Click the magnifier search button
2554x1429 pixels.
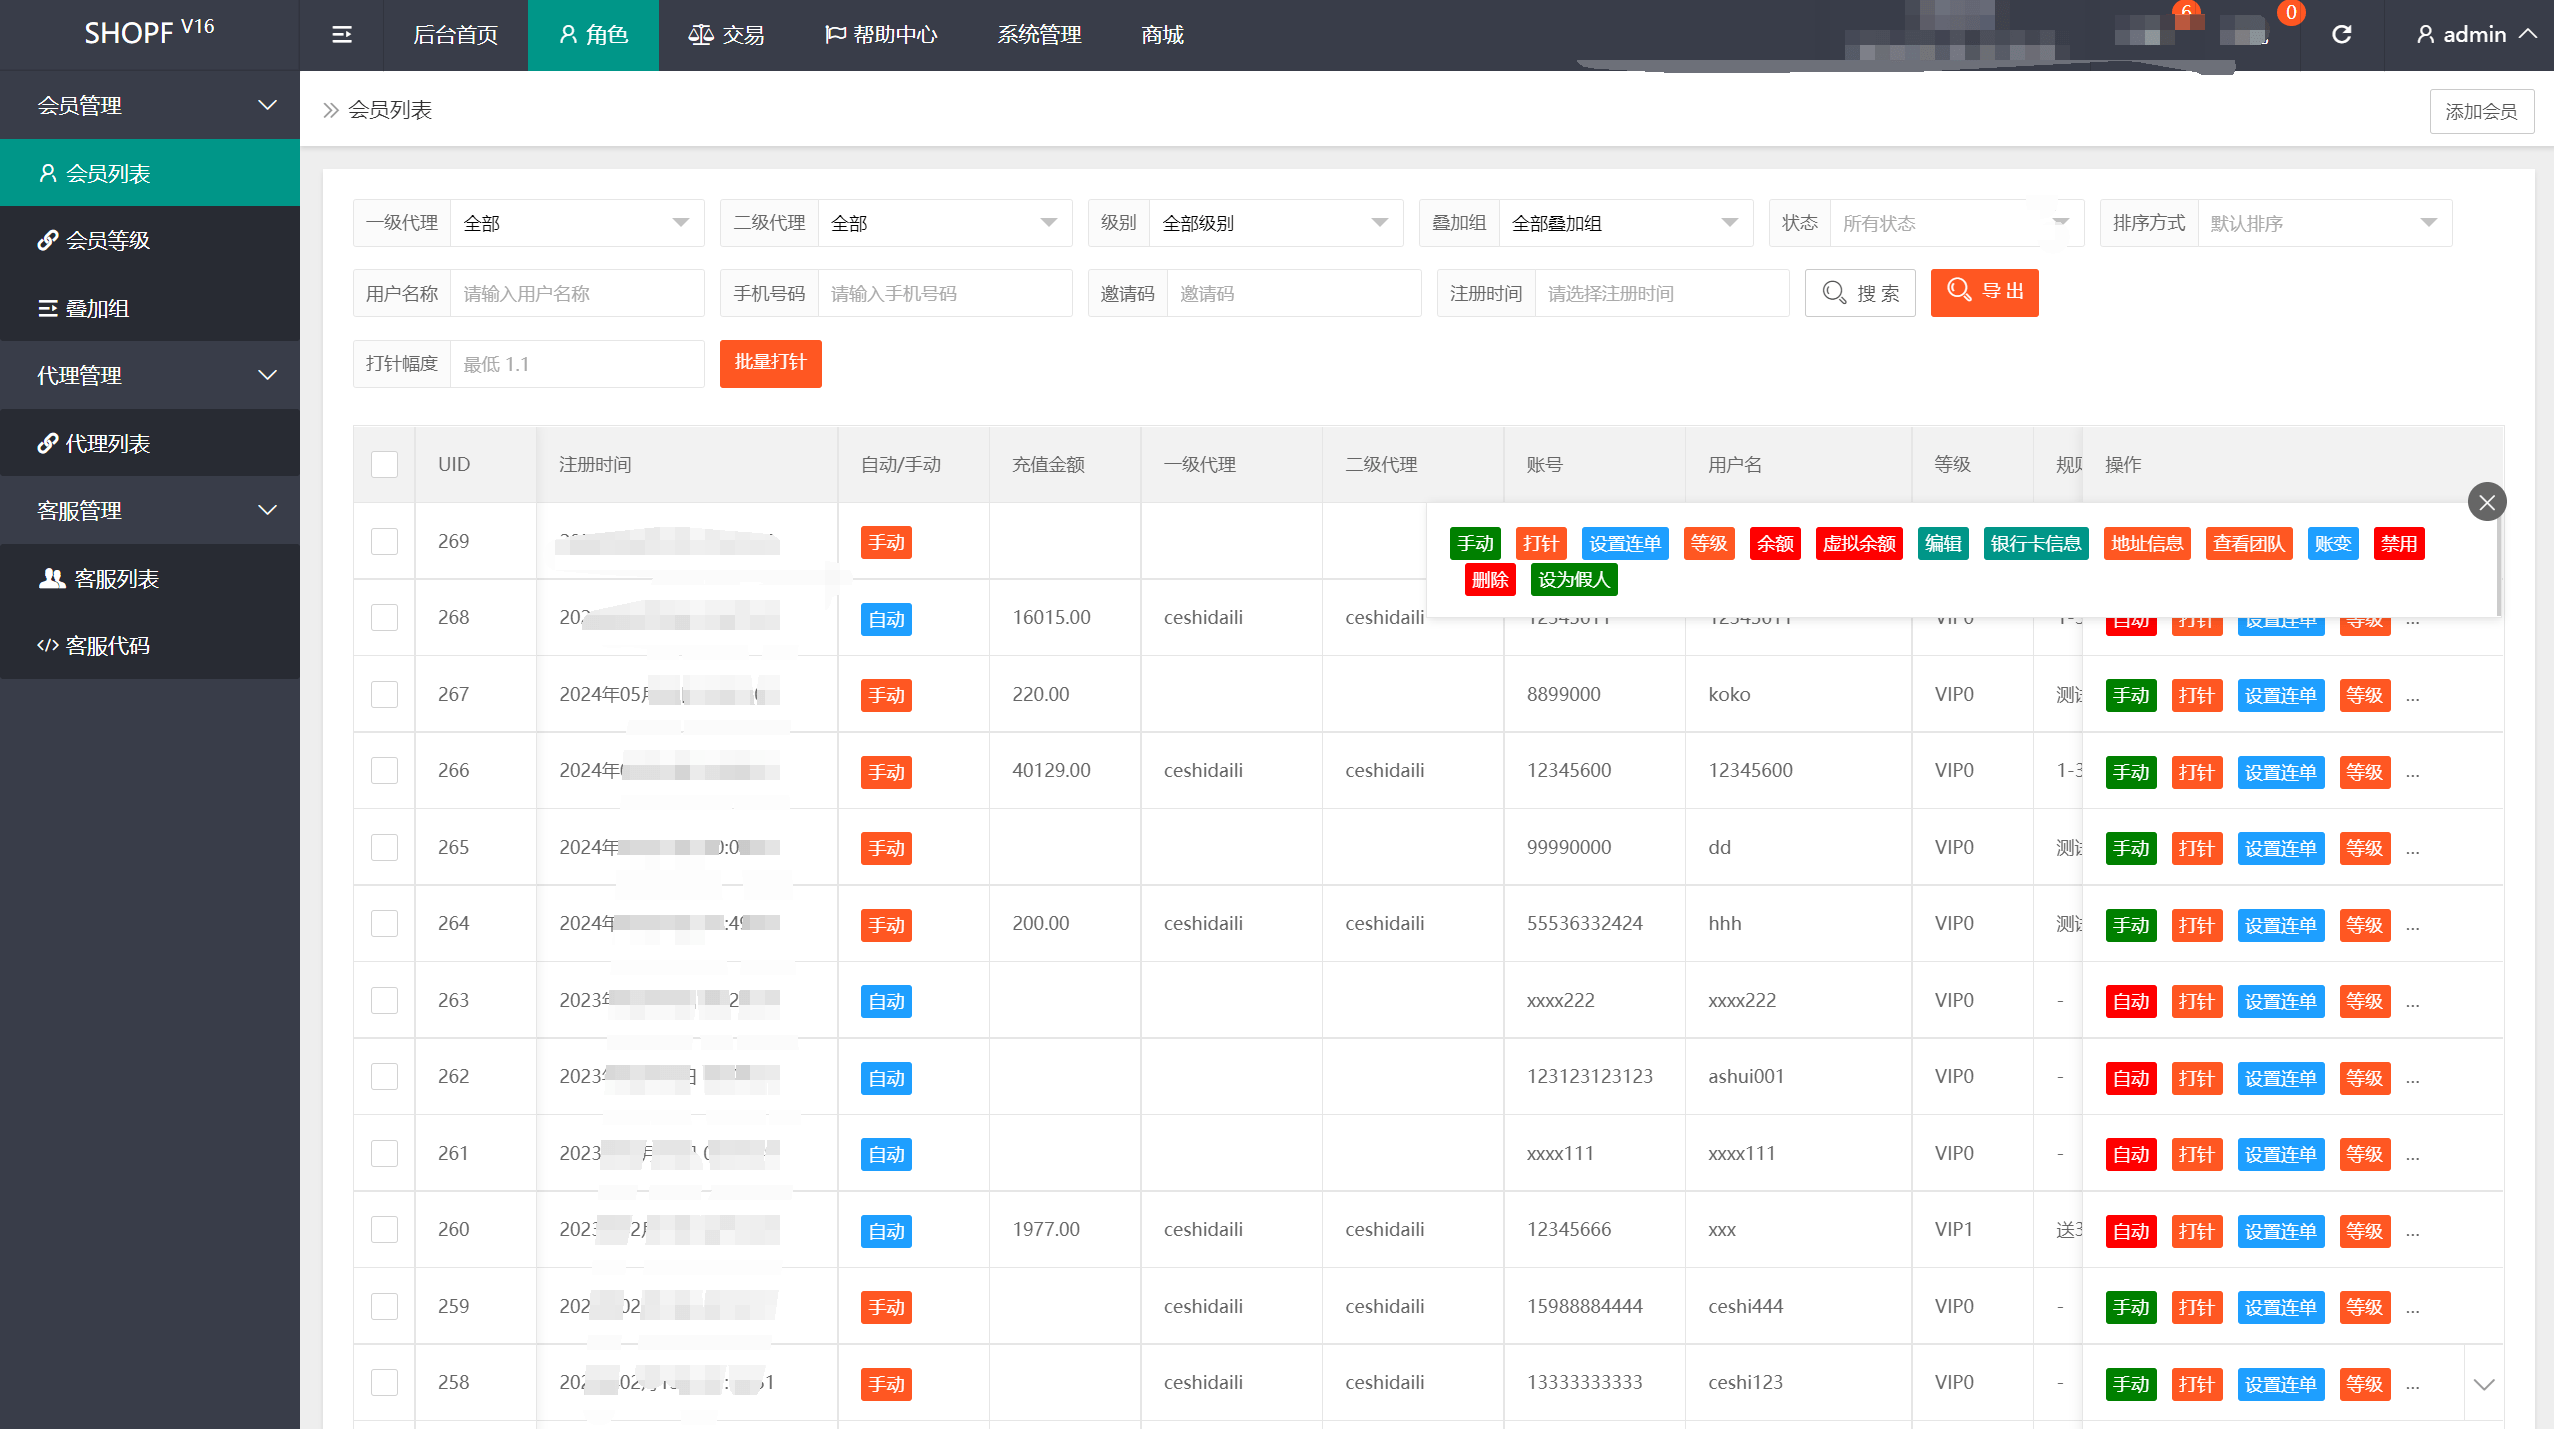click(x=1859, y=293)
